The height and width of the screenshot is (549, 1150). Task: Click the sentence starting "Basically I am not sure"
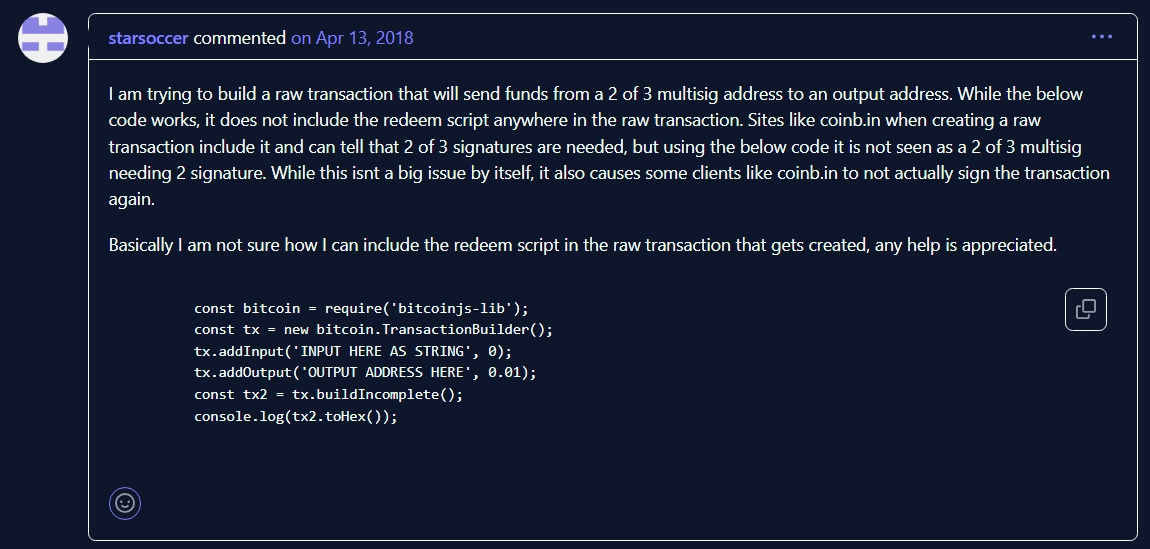pos(582,245)
